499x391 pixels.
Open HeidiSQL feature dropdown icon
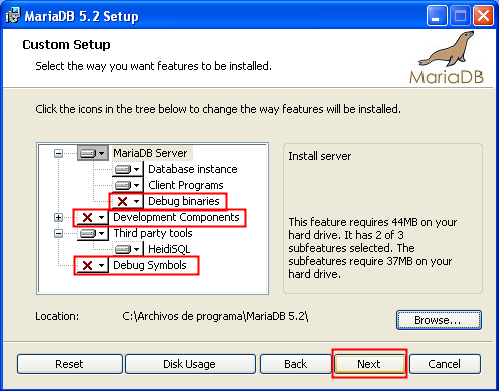pyautogui.click(x=127, y=249)
